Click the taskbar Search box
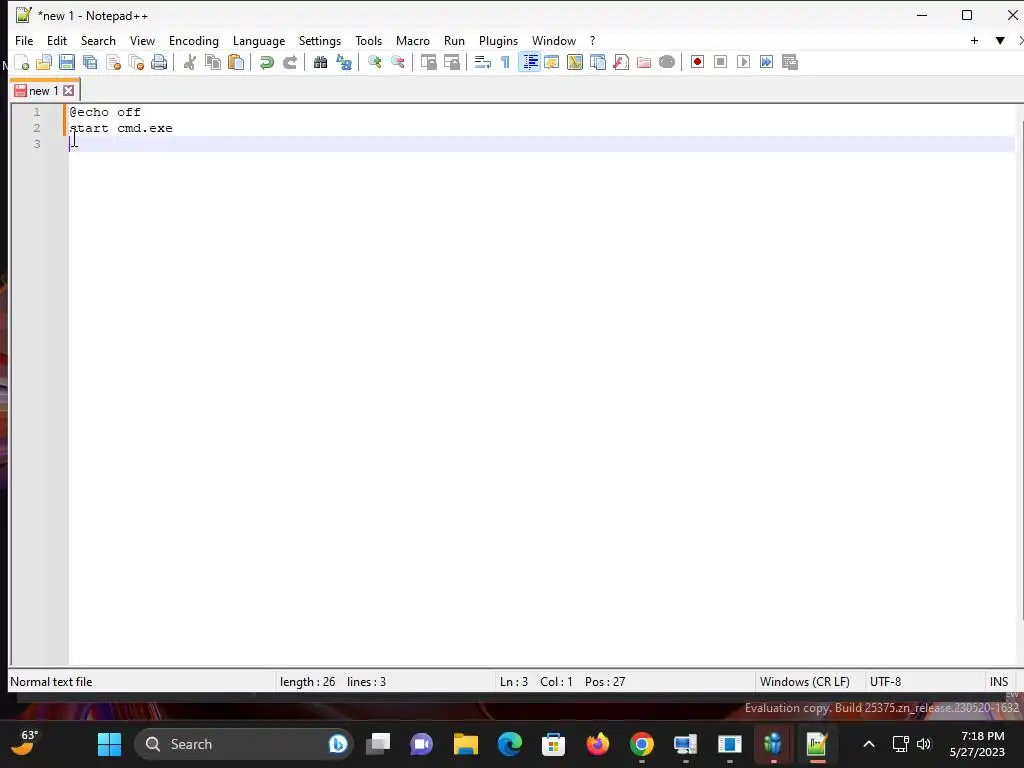The height and width of the screenshot is (768, 1024). coord(244,744)
